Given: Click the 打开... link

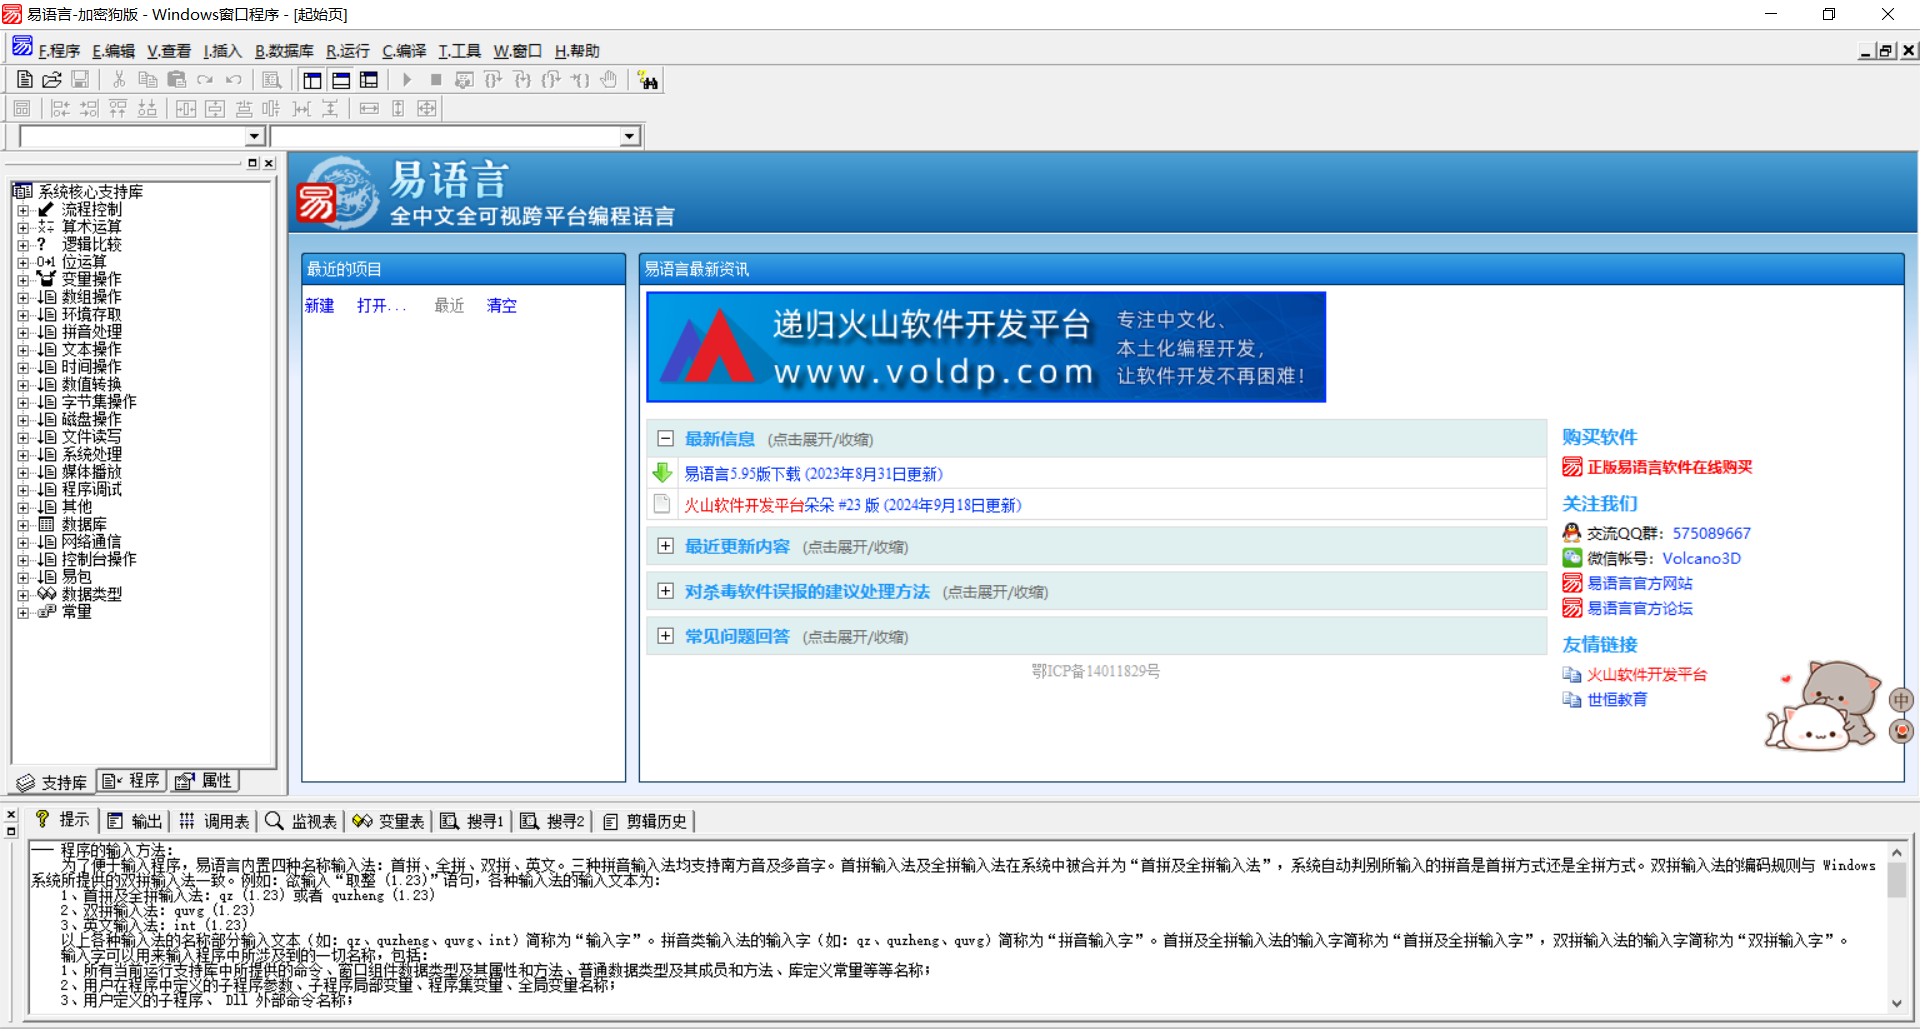Looking at the screenshot, I should [381, 305].
